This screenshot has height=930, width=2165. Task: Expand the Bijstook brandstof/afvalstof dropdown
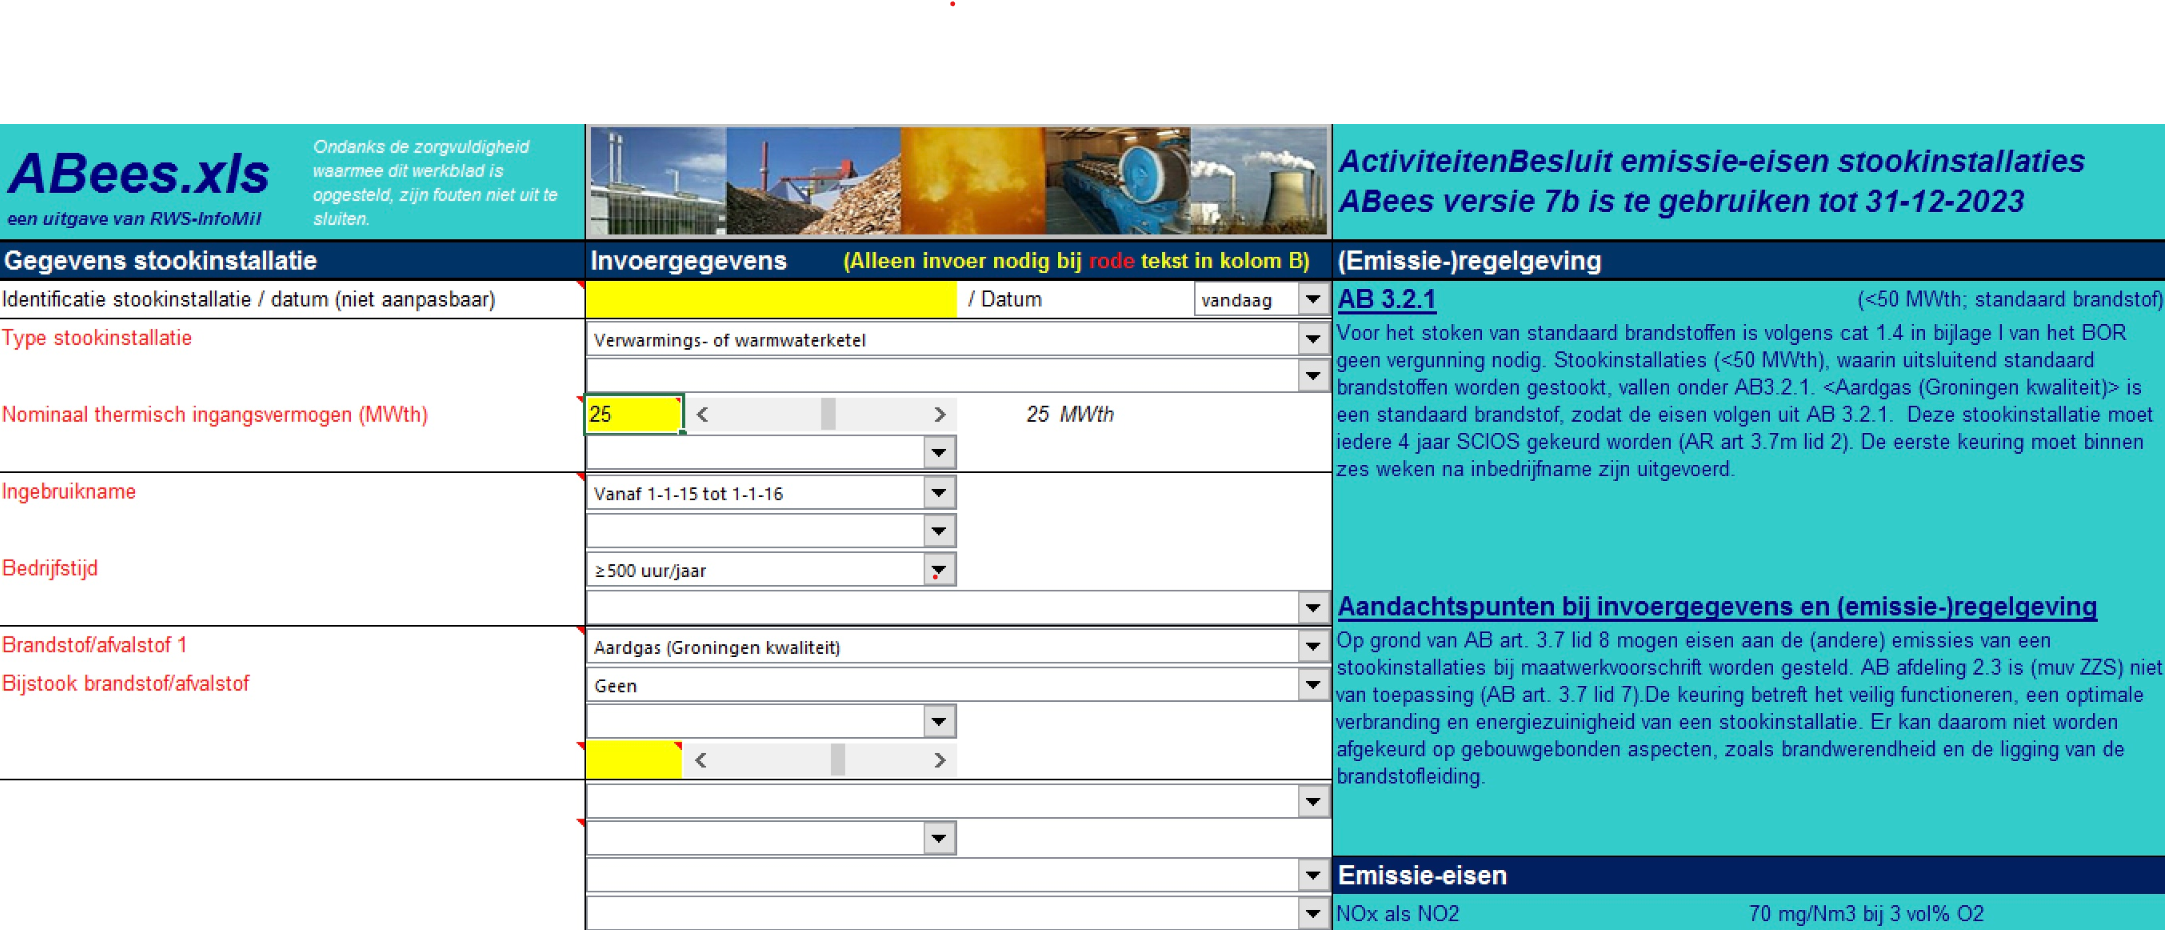click(1312, 685)
